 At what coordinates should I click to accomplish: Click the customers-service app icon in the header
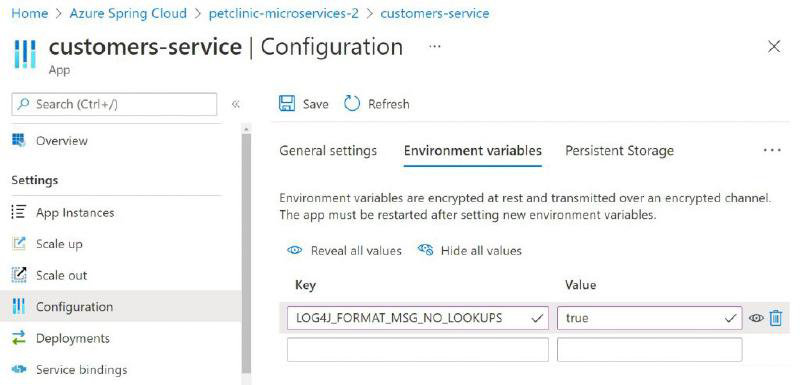pos(24,53)
